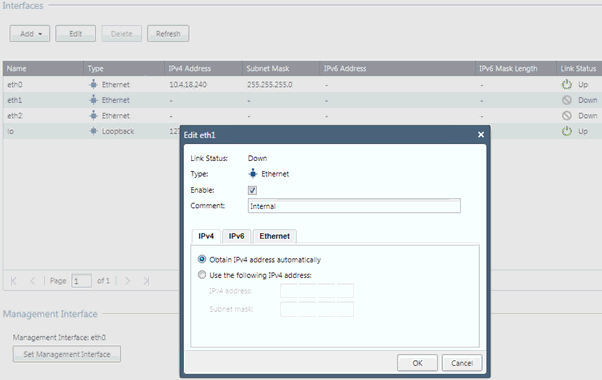Go to first page of interfaces table
Image resolution: width=602 pixels, height=380 pixels.
point(14,281)
